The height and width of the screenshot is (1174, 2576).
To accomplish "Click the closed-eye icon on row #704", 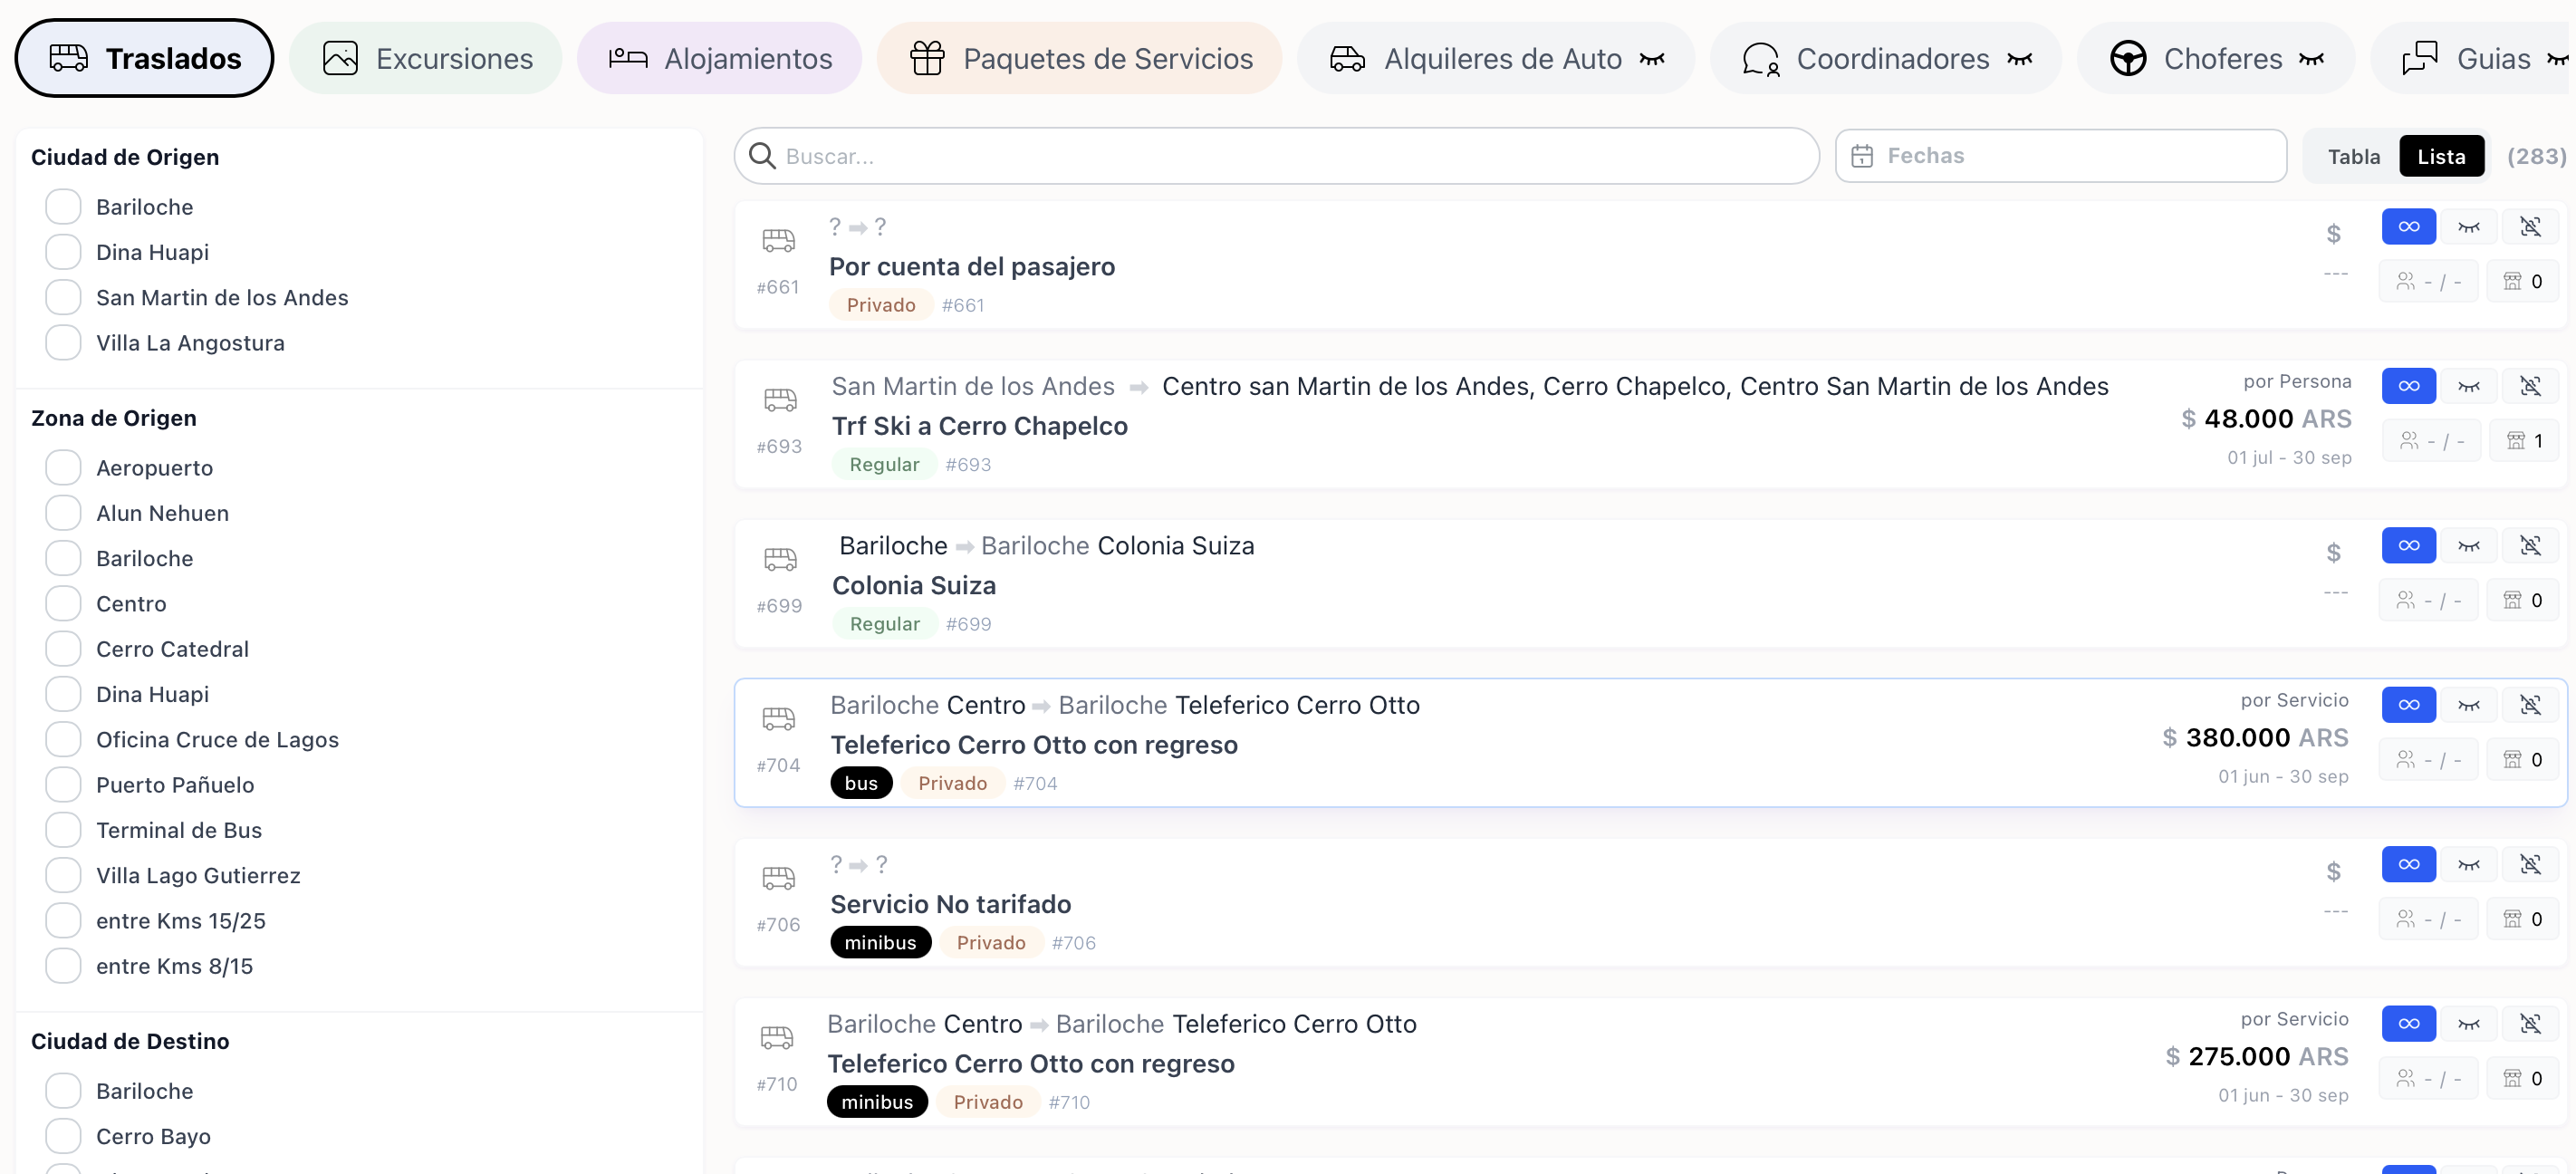I will (x=2468, y=705).
